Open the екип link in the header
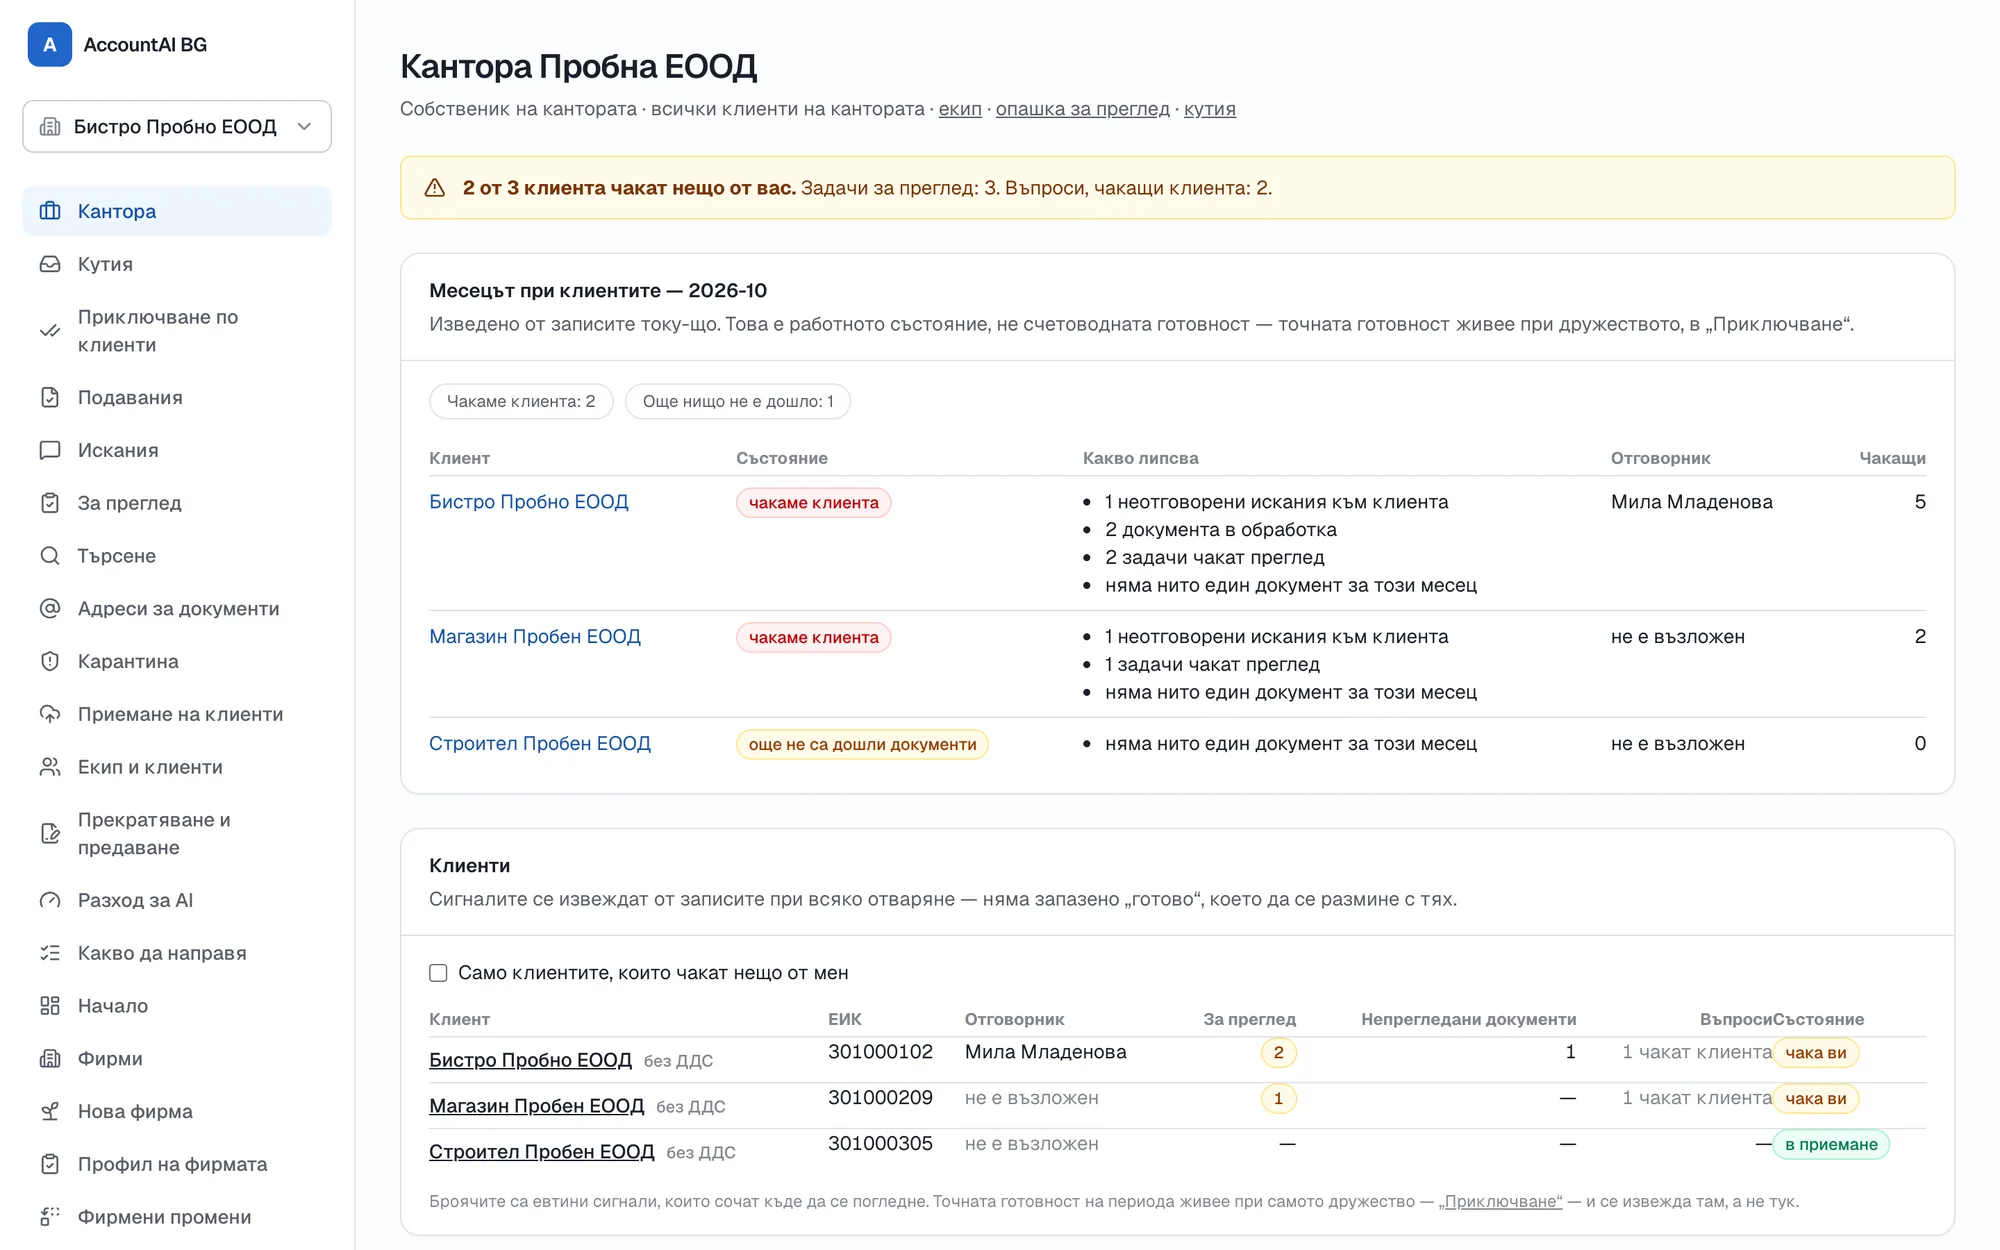The image size is (2000, 1250). tap(960, 109)
